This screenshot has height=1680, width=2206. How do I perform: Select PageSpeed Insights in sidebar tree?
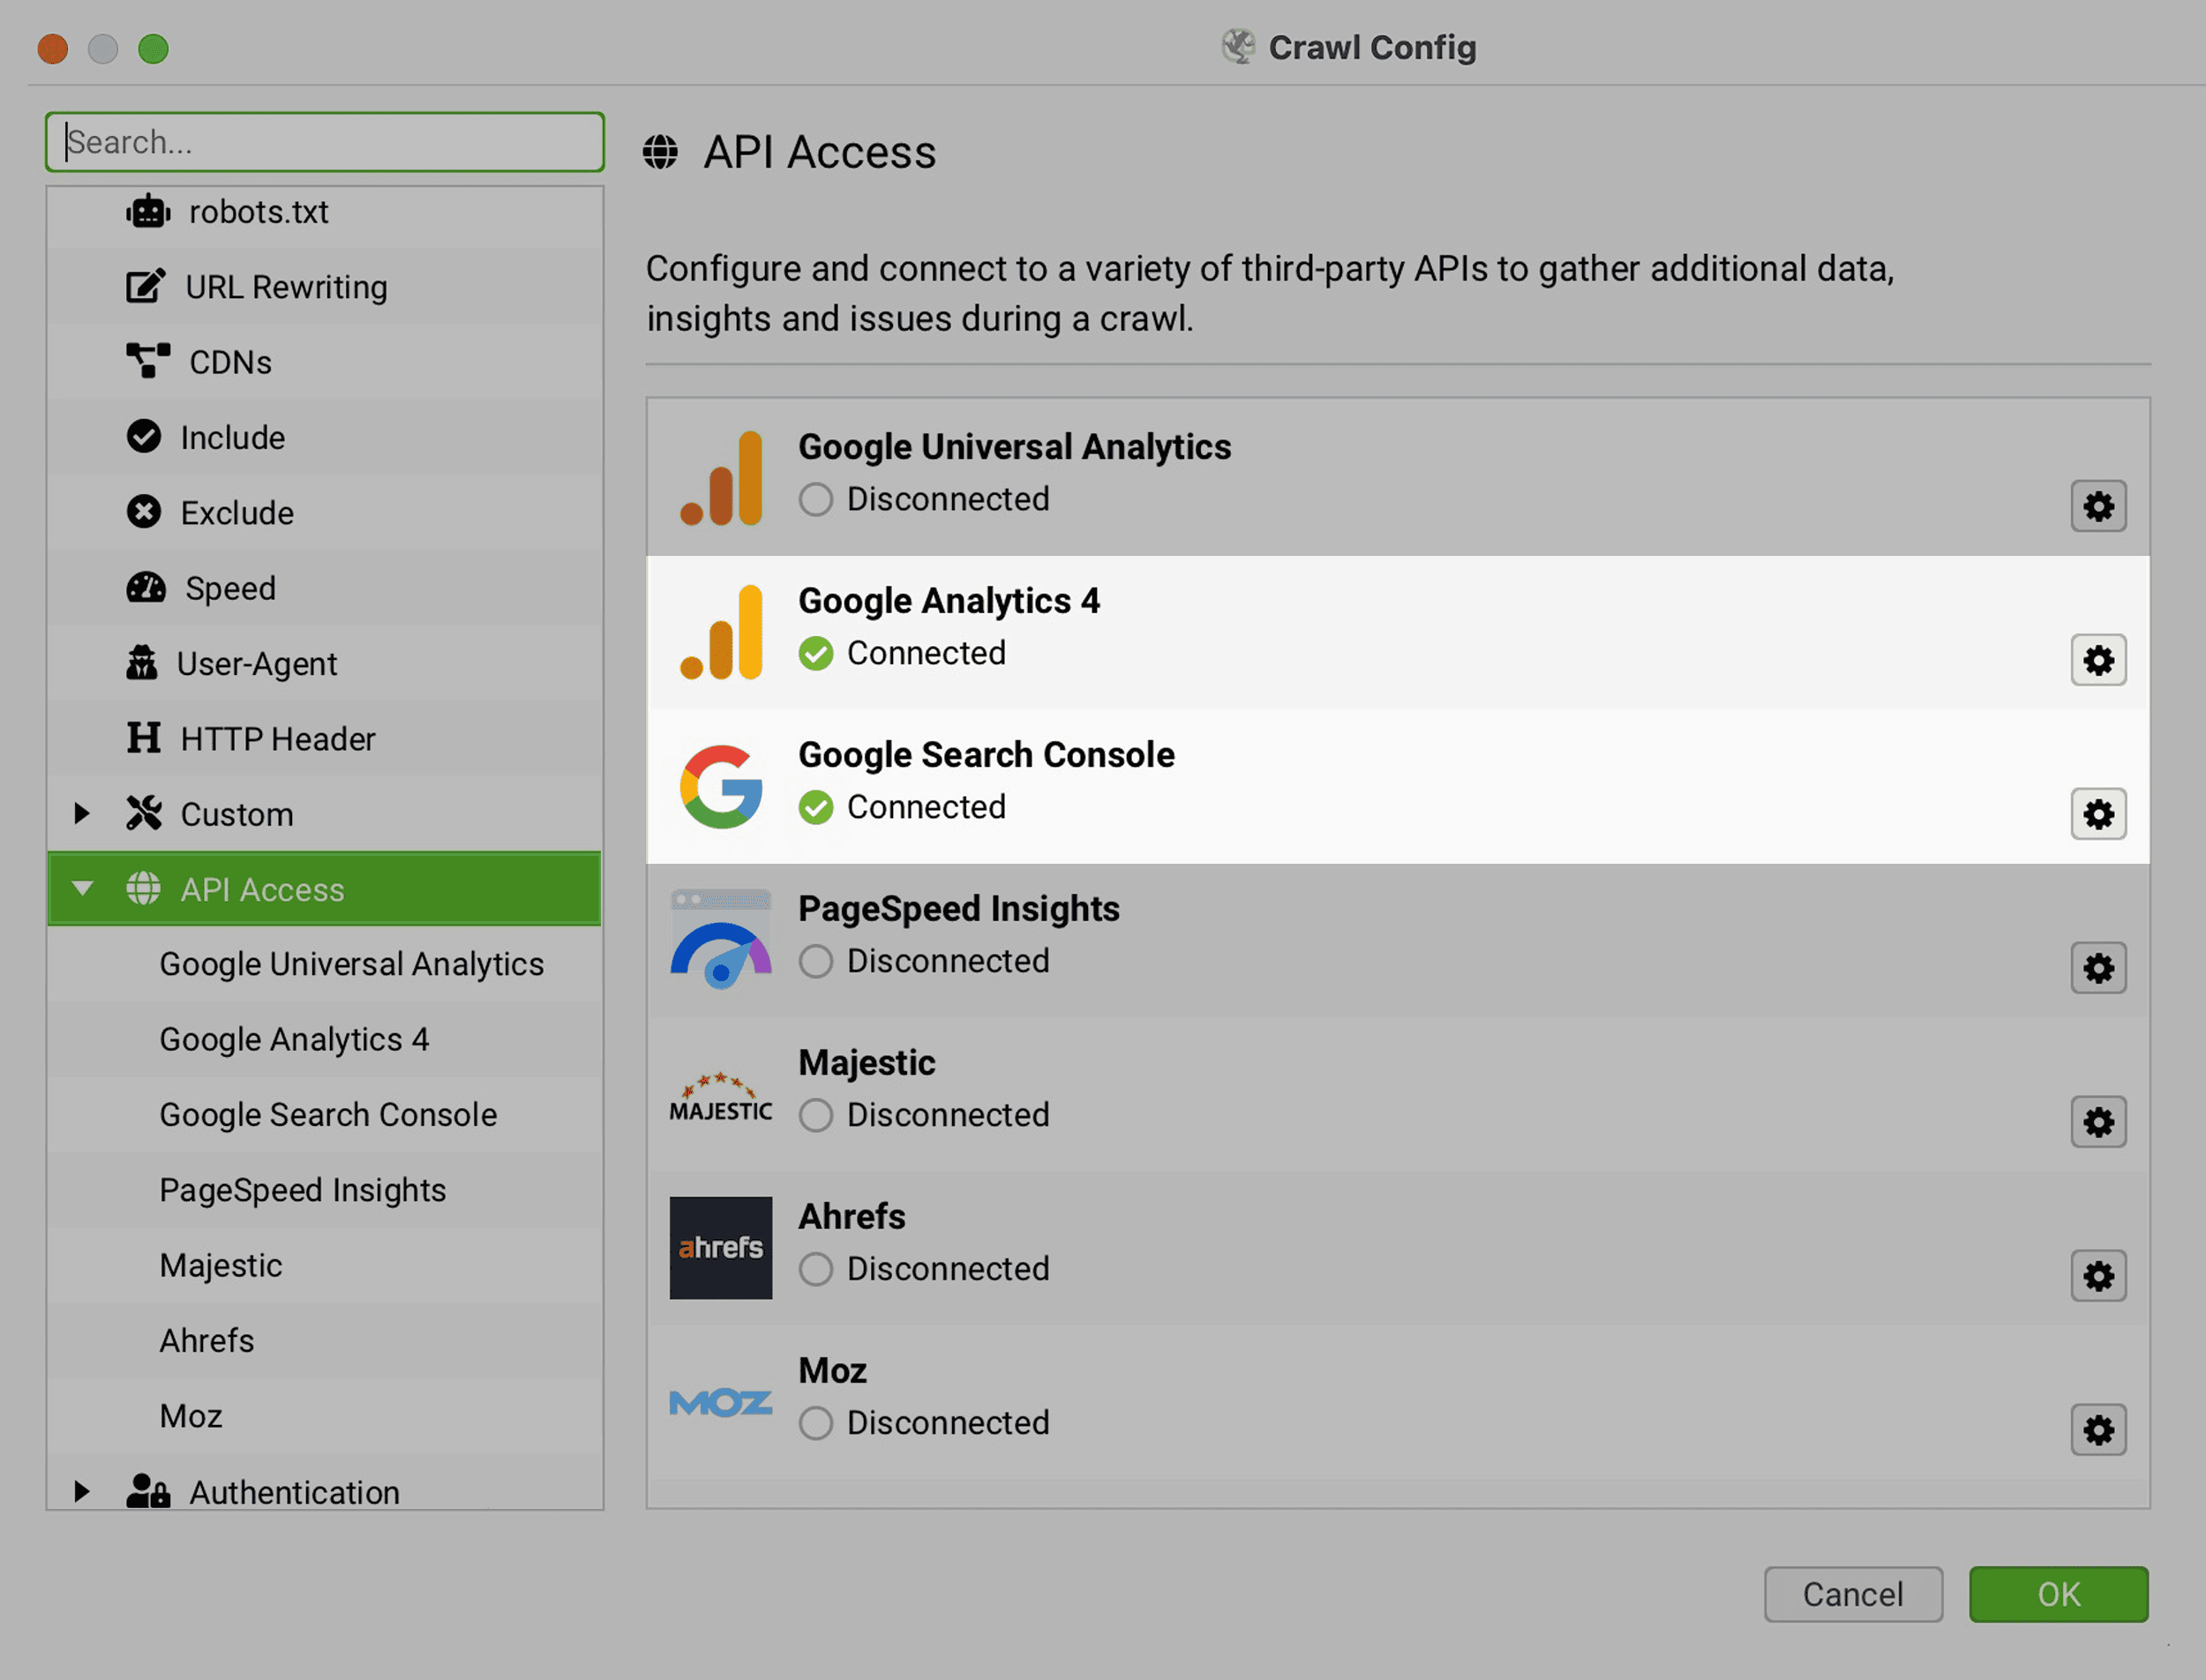pos(325,1190)
